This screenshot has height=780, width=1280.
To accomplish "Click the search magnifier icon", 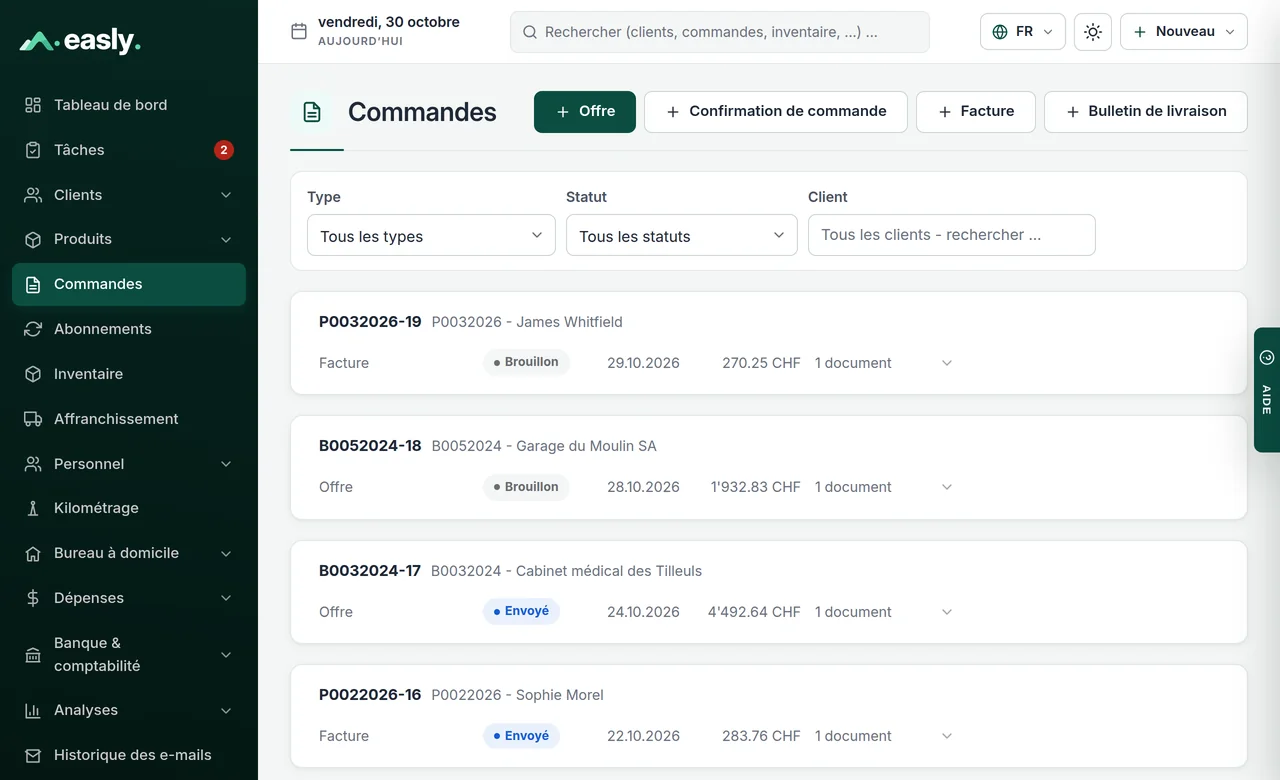I will pyautogui.click(x=530, y=32).
